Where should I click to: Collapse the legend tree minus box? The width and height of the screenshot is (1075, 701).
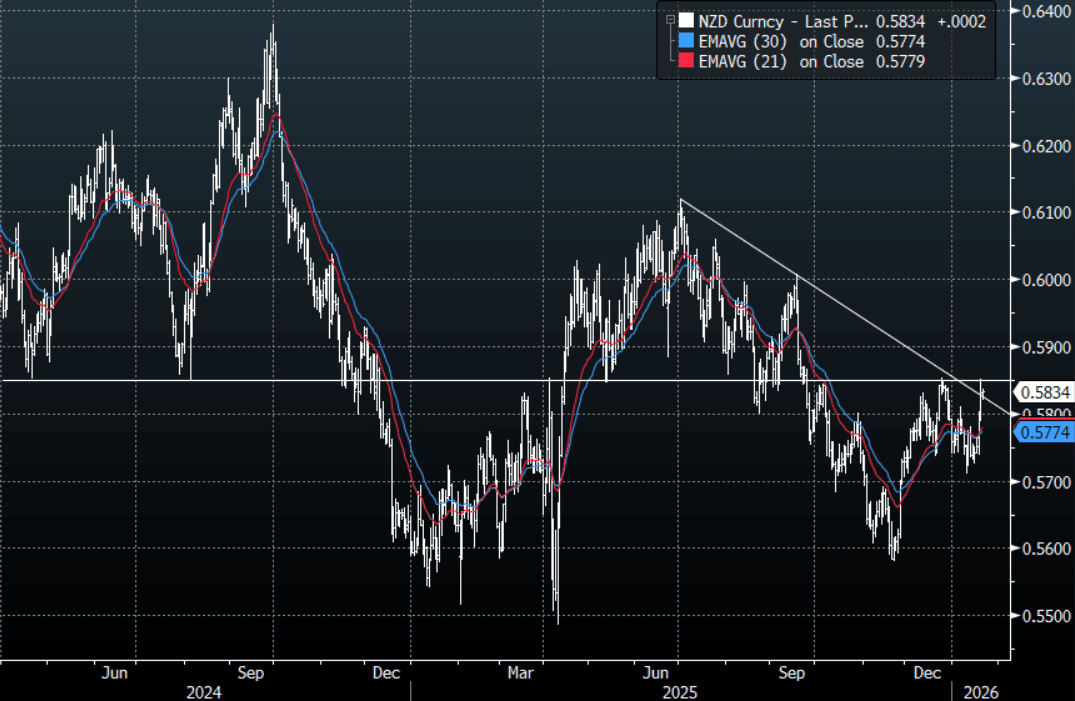click(668, 19)
